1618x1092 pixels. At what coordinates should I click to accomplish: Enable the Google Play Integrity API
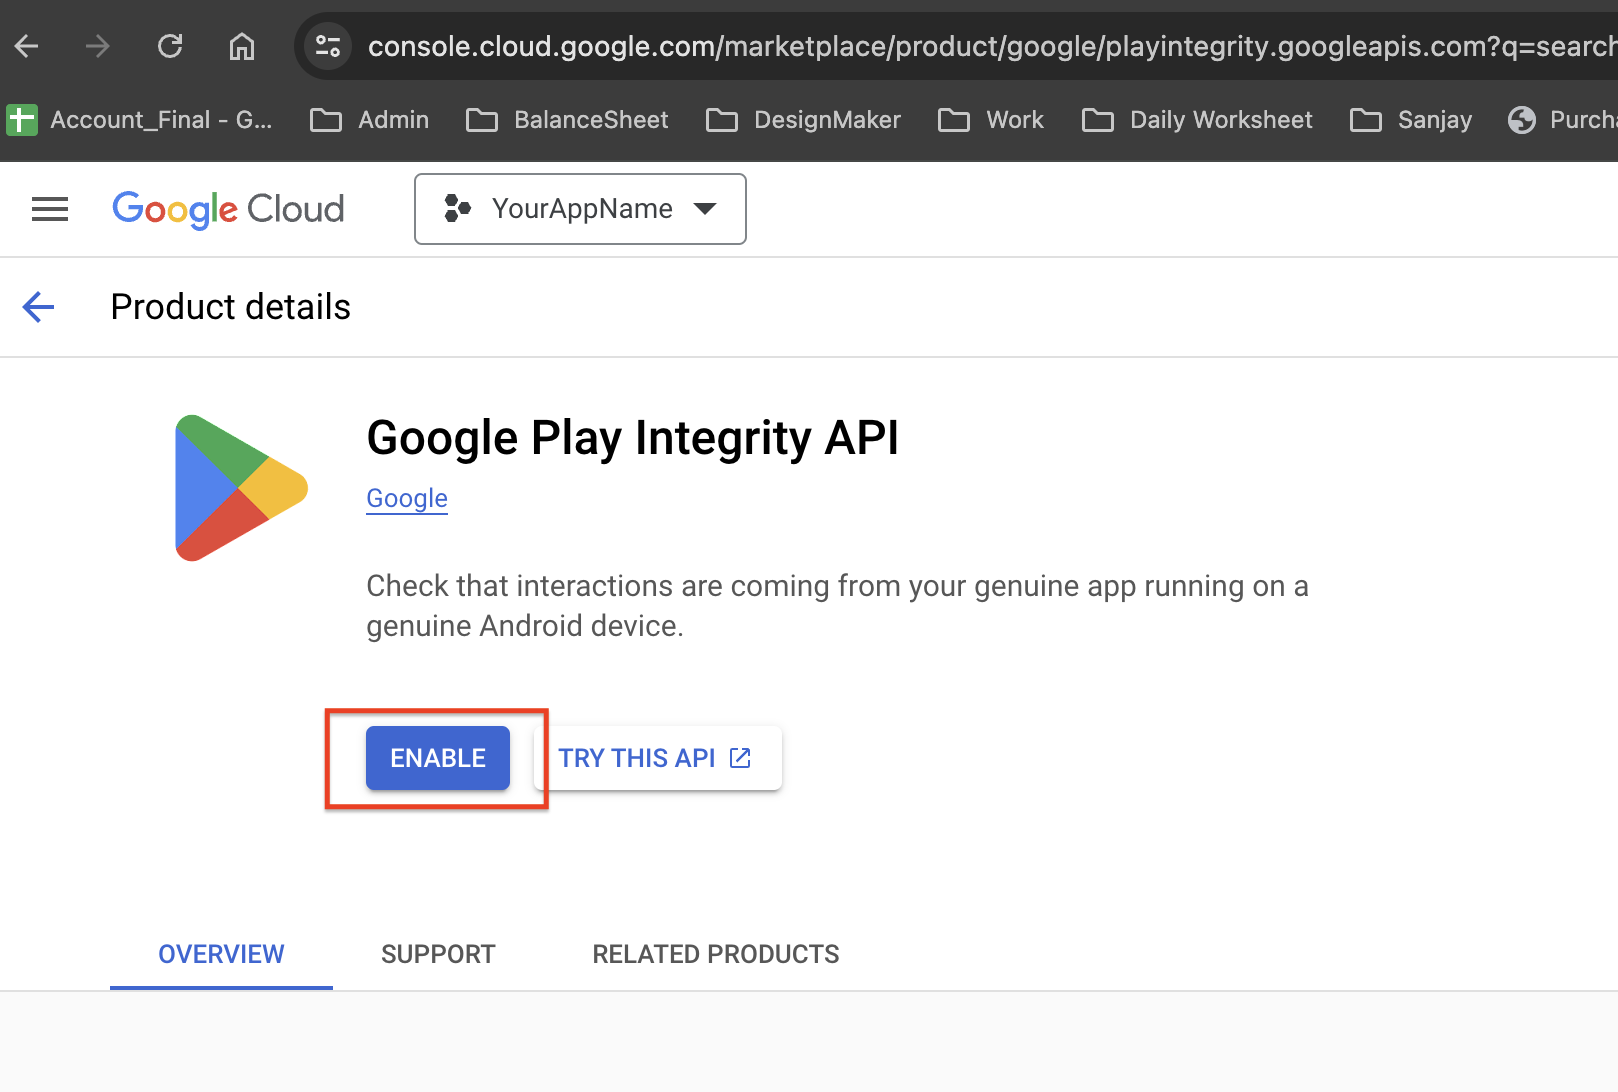[x=438, y=758]
